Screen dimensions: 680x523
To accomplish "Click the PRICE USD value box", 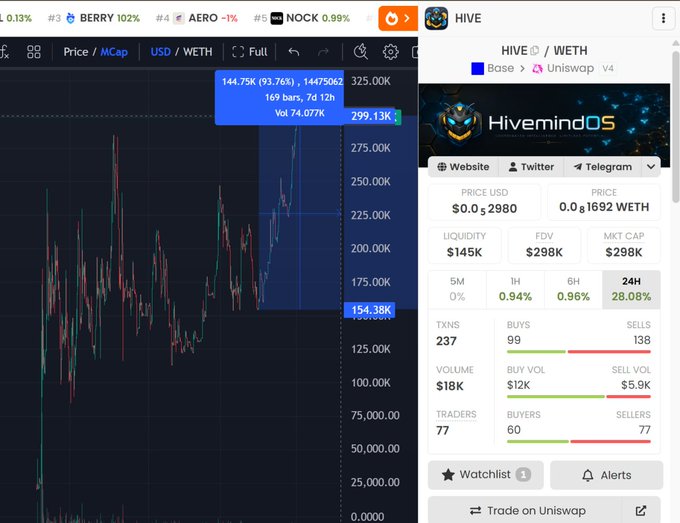I will pos(484,202).
